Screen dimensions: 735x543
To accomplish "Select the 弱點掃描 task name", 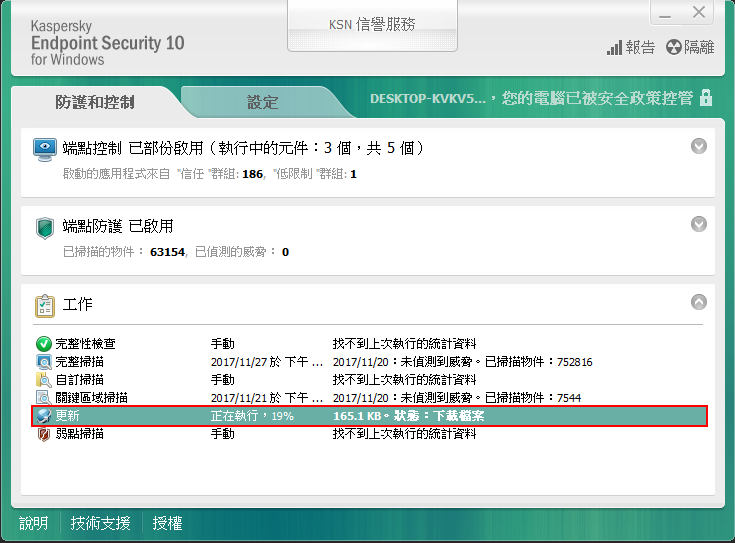I will (x=80, y=434).
